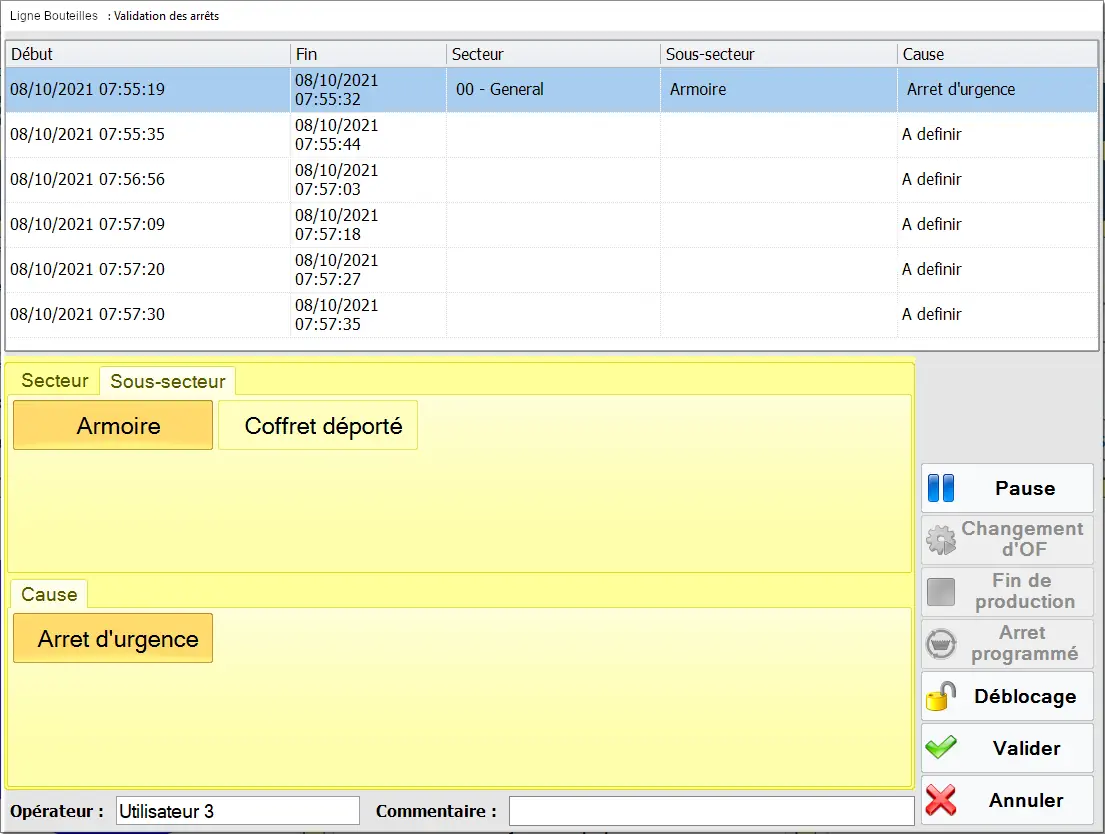The image size is (1105, 834).
Task: Select the row starting 08/10/2021 07:57:20
Action: tap(552, 270)
